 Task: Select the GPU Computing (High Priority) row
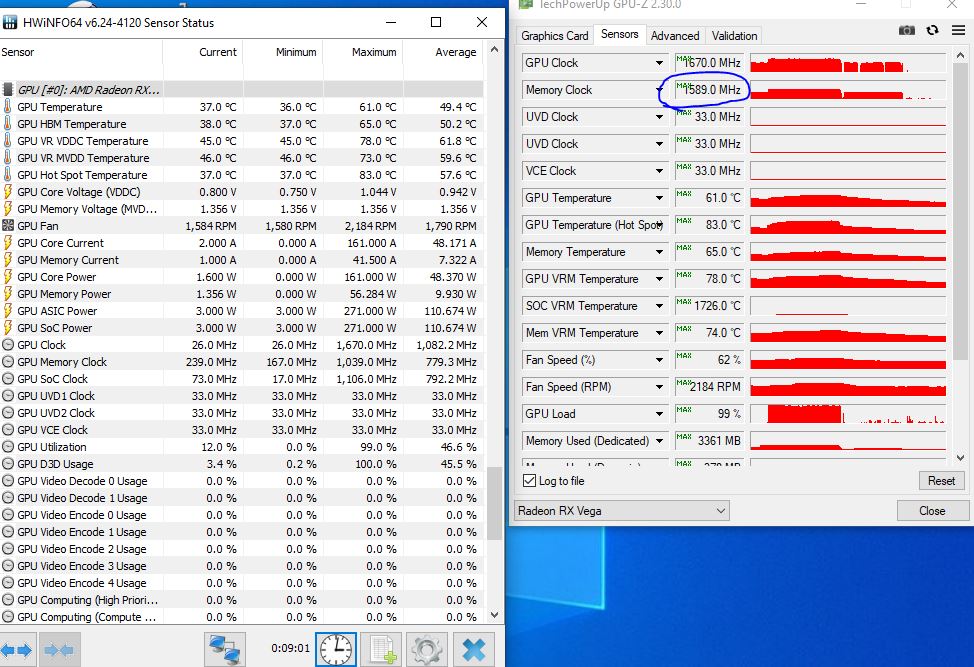(242, 600)
